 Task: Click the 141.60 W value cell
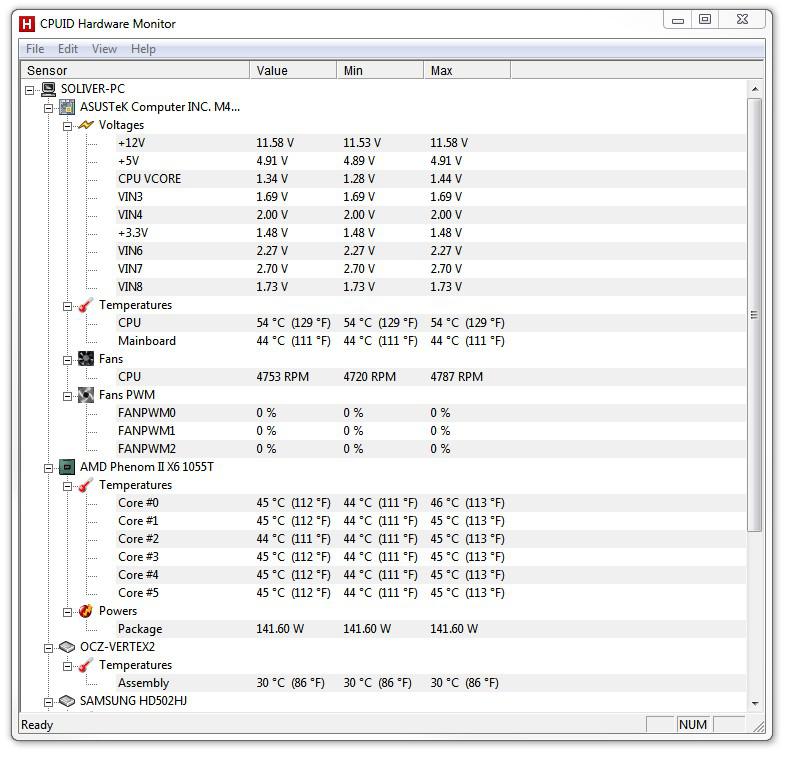(280, 629)
